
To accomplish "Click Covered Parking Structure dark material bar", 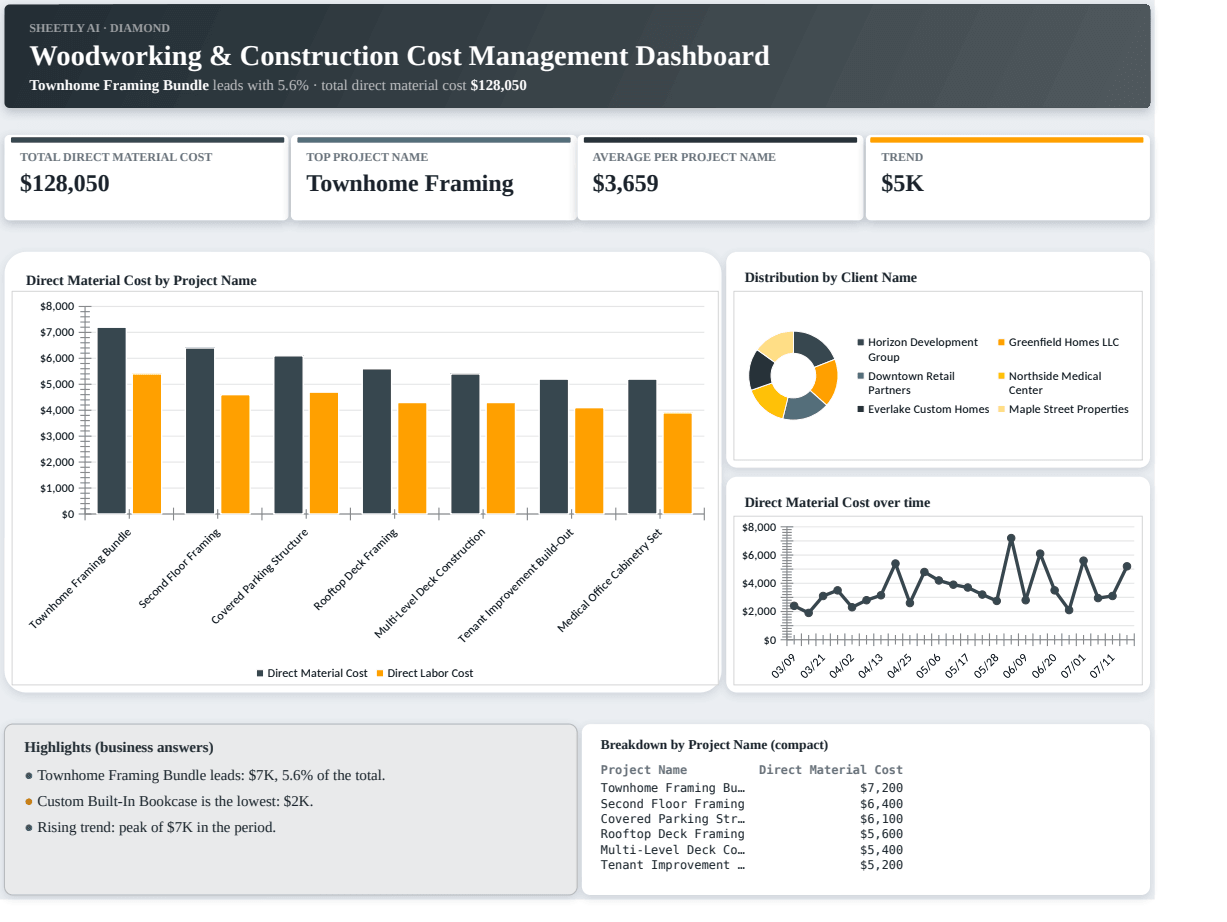I will tap(288, 435).
